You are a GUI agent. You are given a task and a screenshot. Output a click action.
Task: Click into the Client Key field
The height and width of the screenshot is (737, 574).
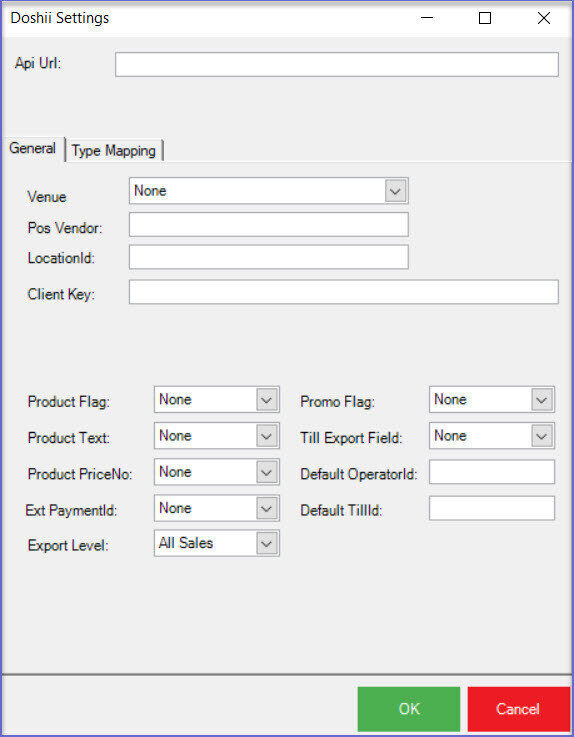coord(344,292)
